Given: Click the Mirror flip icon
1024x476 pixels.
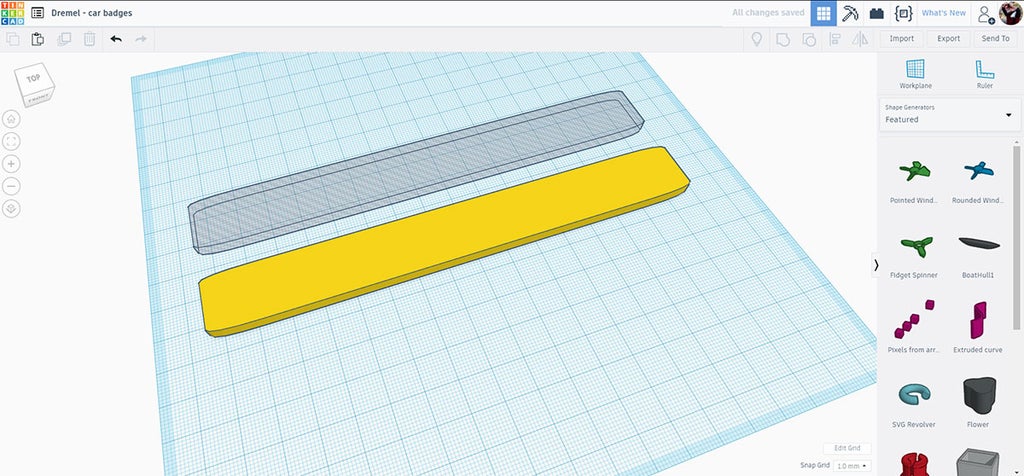Looking at the screenshot, I should (x=860, y=39).
